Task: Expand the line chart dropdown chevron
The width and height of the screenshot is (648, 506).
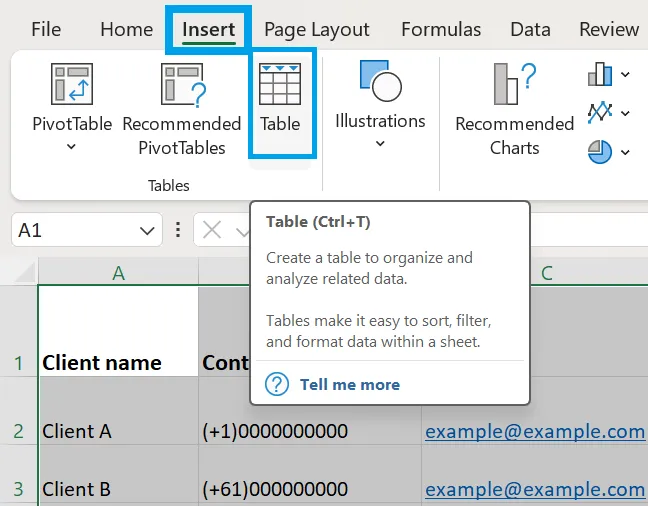Action: 625,113
